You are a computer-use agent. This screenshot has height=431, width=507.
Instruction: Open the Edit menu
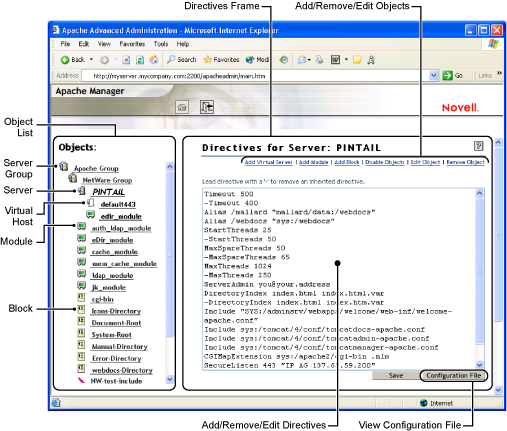[x=84, y=44]
